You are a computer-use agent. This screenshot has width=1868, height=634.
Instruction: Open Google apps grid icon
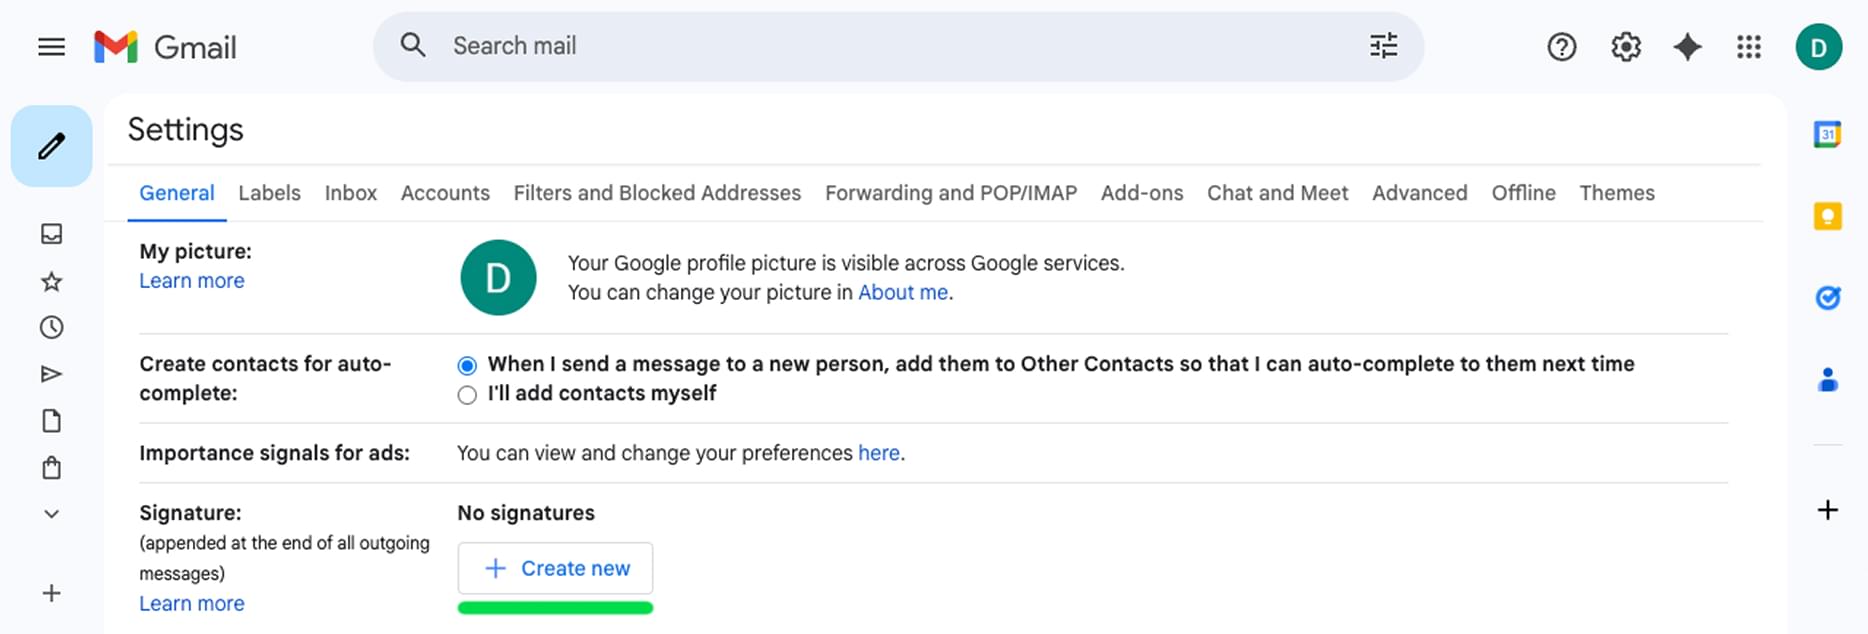[x=1749, y=47]
